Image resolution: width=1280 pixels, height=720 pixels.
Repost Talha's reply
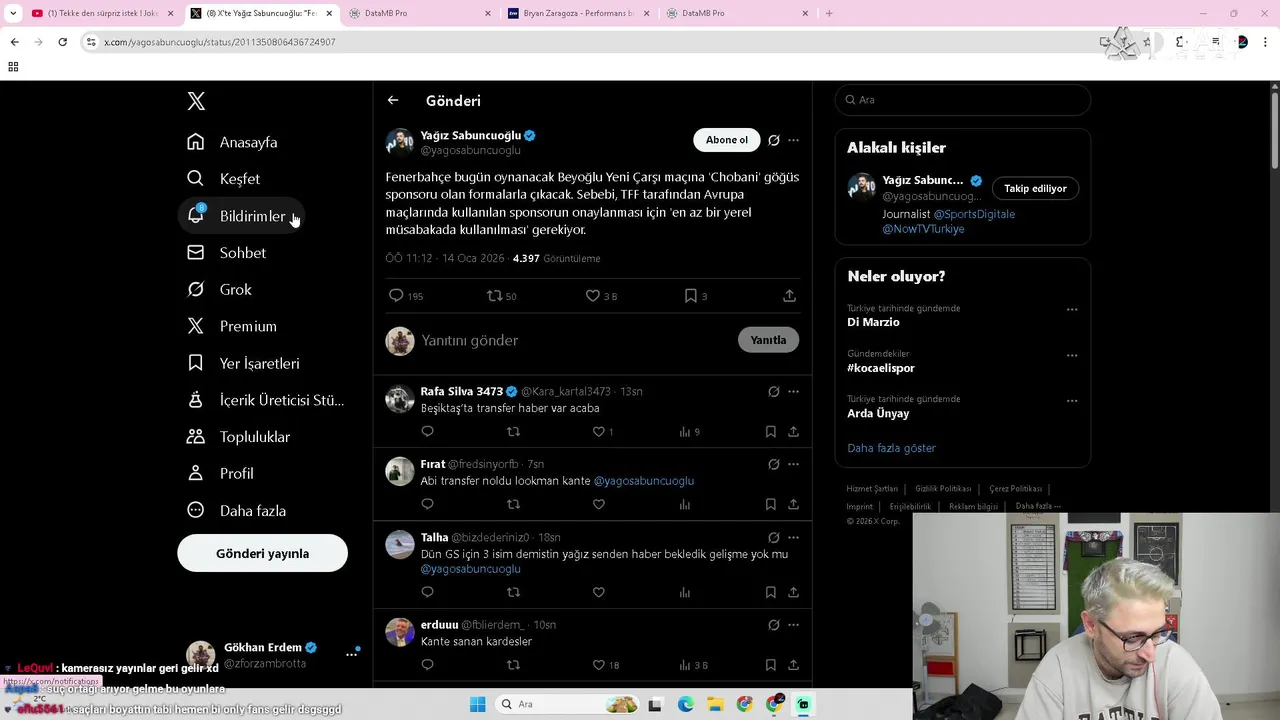(x=513, y=592)
